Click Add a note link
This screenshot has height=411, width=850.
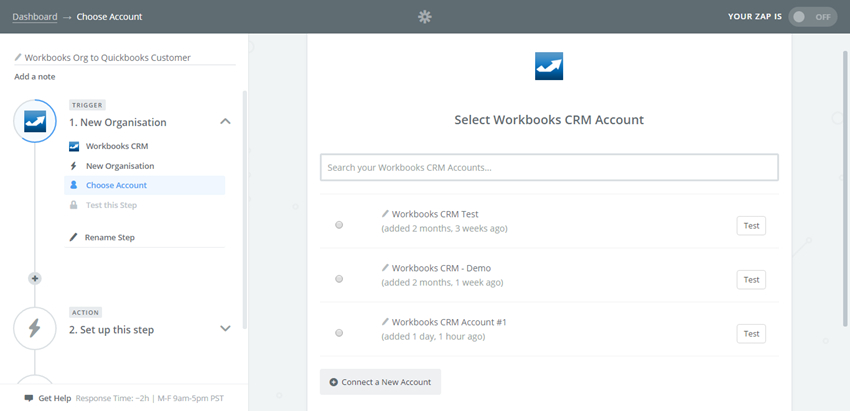click(35, 76)
